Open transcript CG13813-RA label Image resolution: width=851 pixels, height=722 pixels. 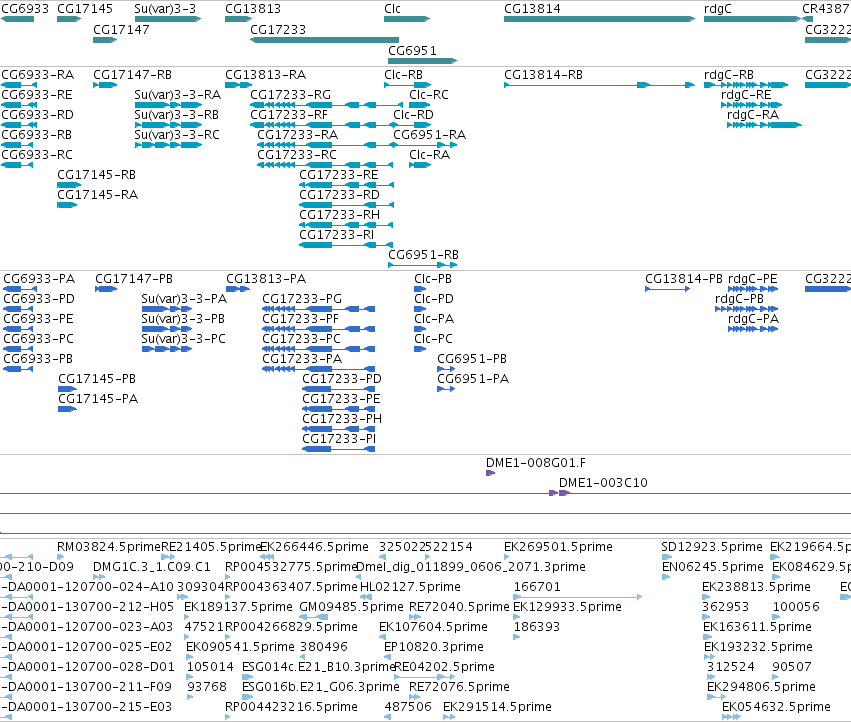click(265, 74)
